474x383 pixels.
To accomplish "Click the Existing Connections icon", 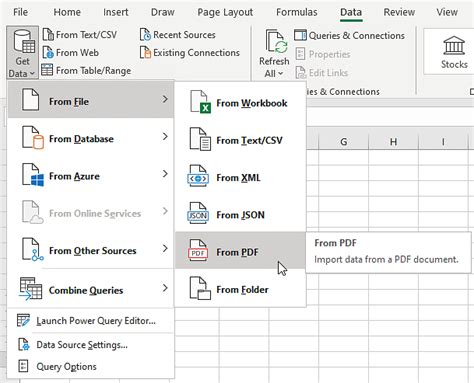I will tap(145, 53).
